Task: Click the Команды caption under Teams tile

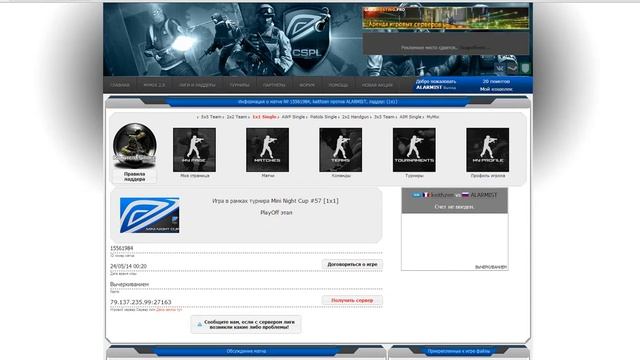Action: (341, 176)
